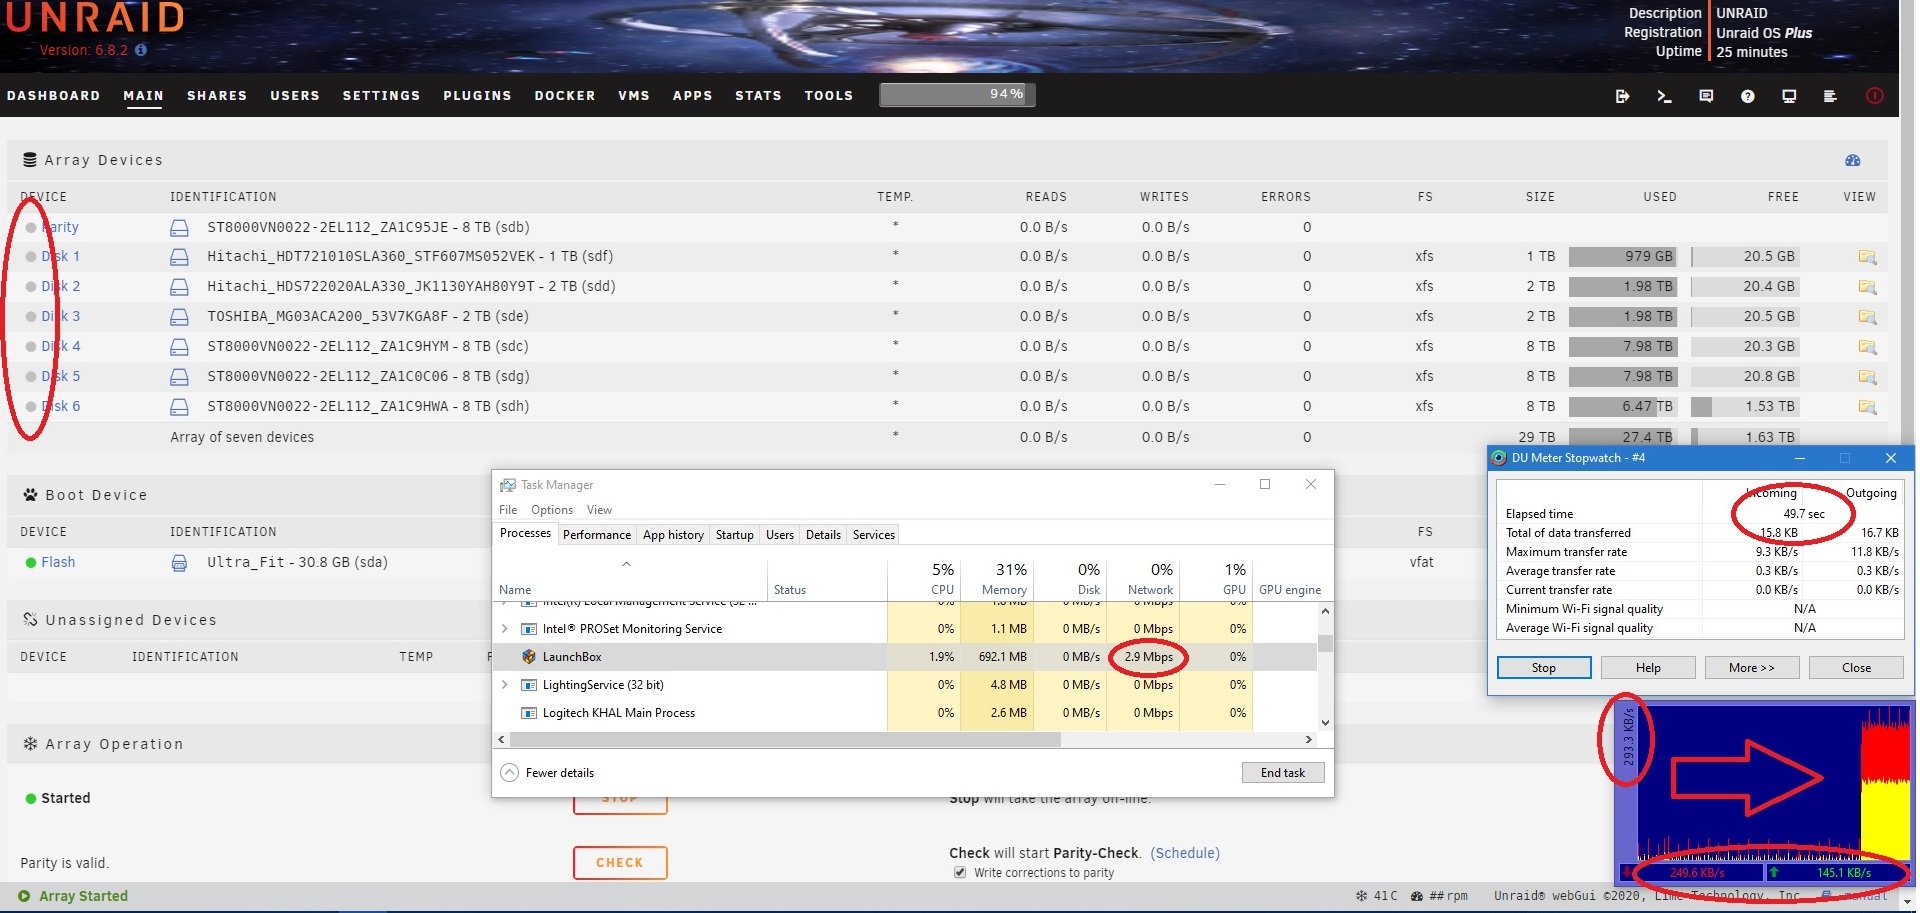Click Disk 6 free-space bar 1.53 TB
This screenshot has width=1920, height=913.
click(1747, 407)
